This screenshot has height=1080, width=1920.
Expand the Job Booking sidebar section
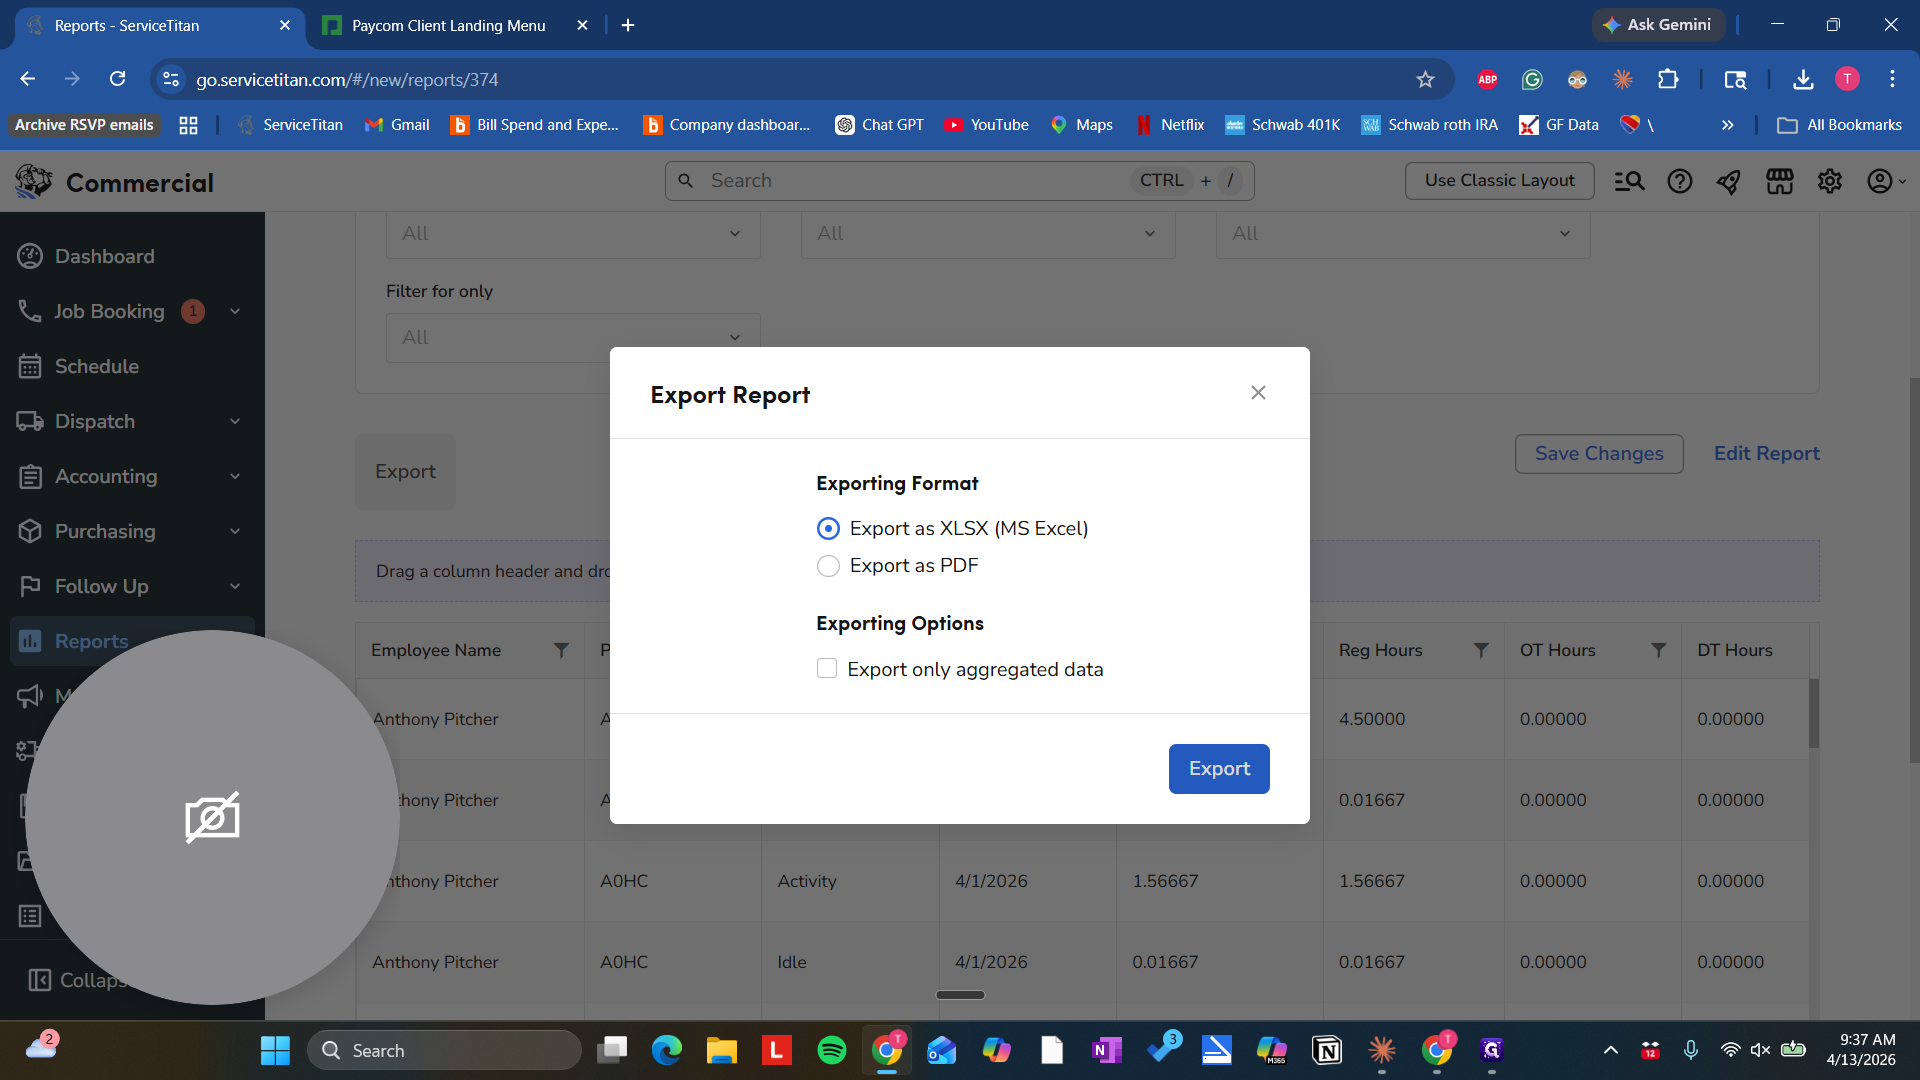coord(234,311)
